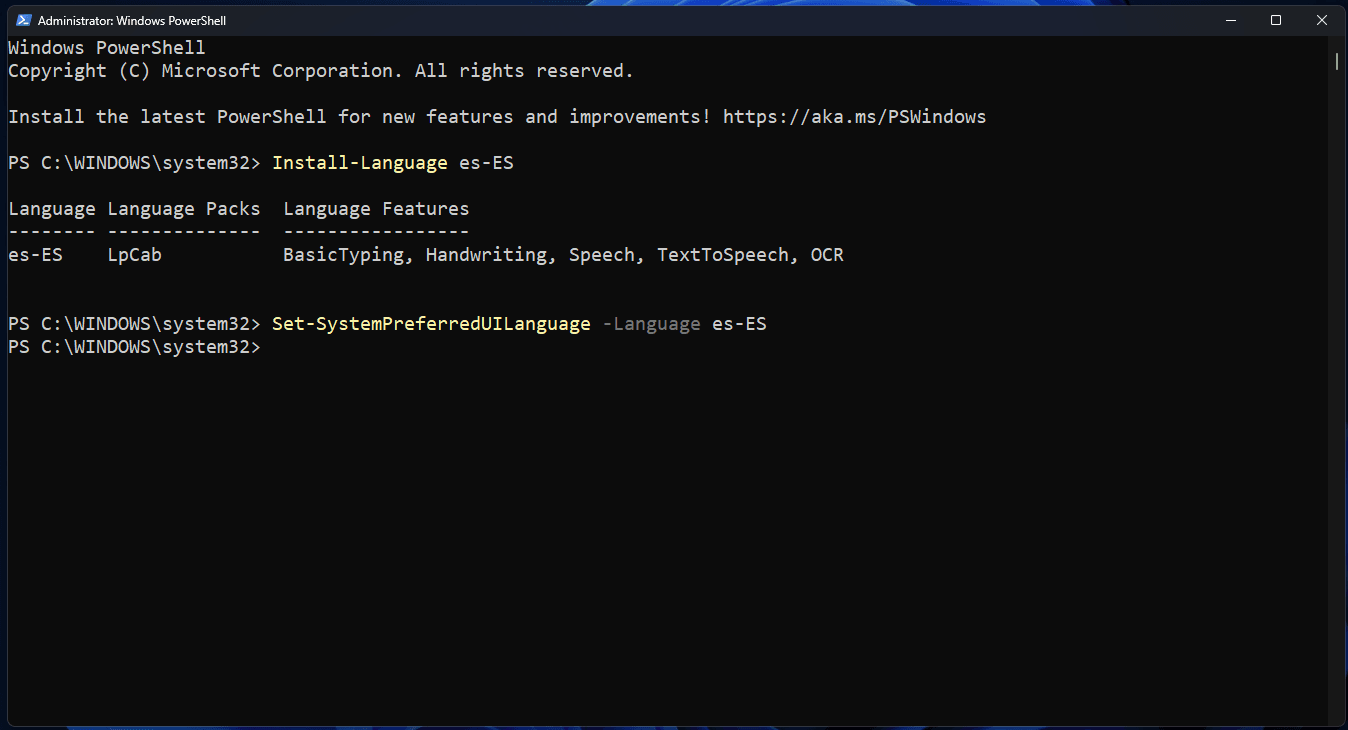
Task: Click the scrollbar on the right edge
Action: (x=1337, y=62)
